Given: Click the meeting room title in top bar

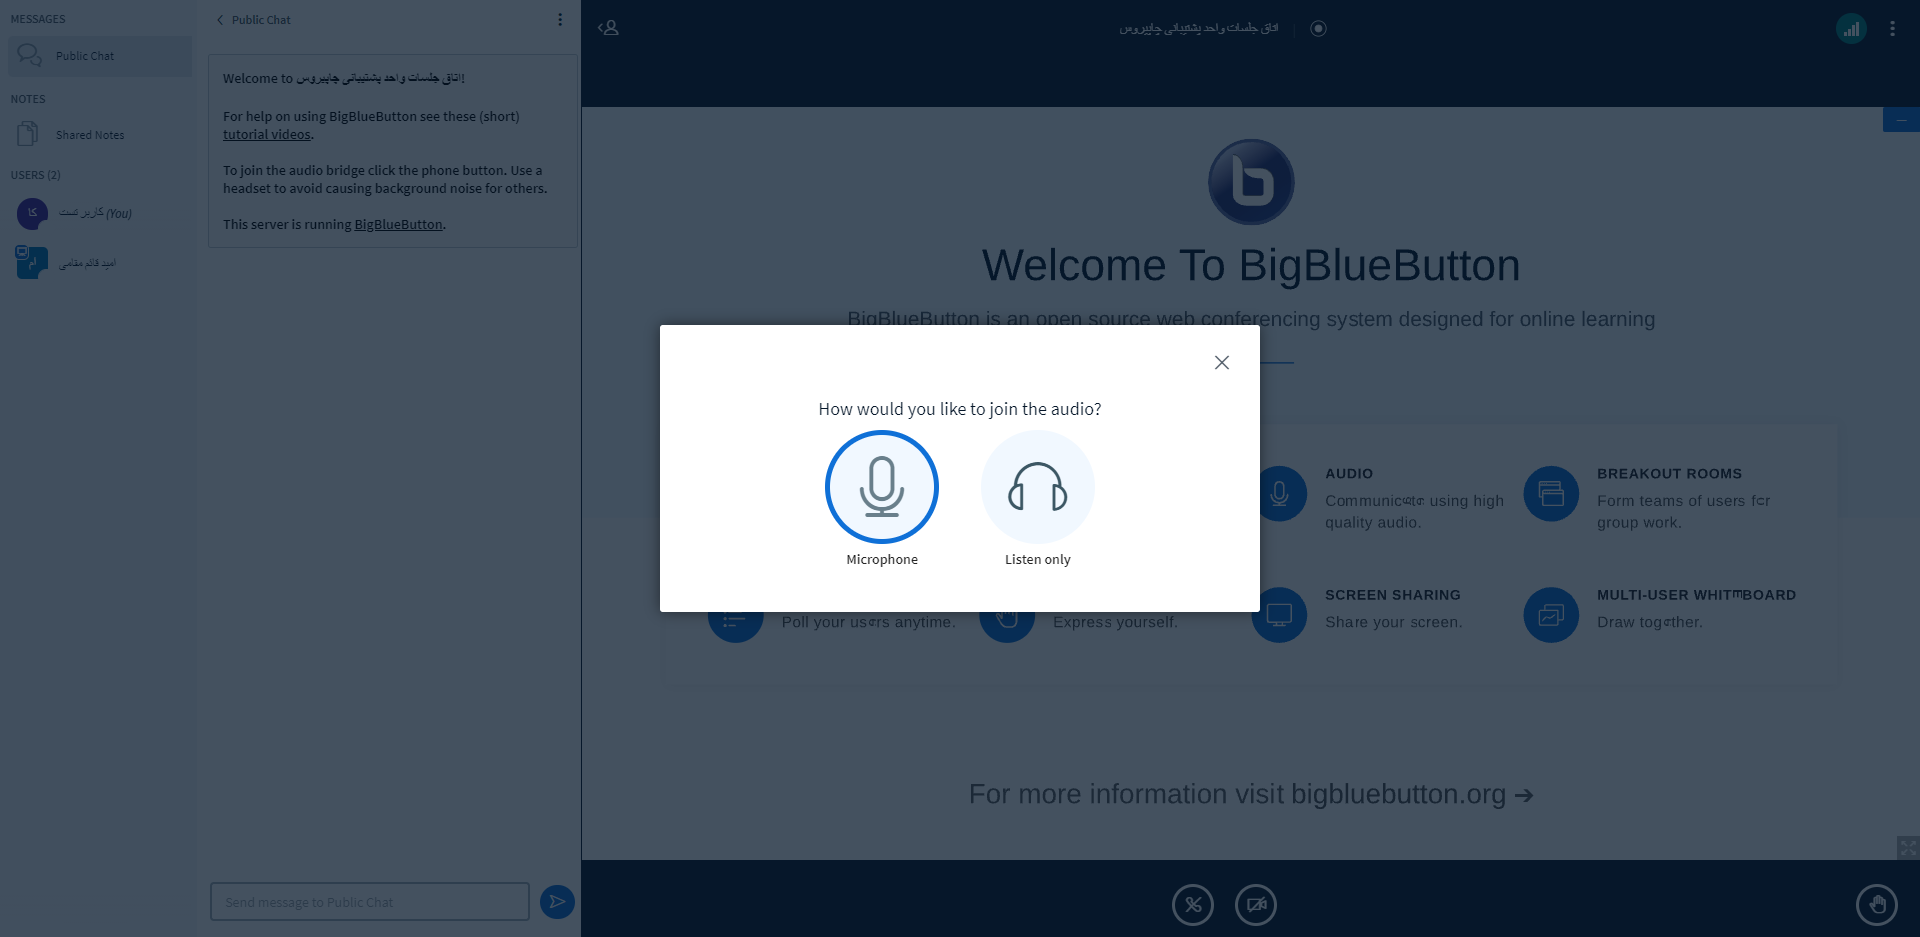Looking at the screenshot, I should click(x=1198, y=28).
